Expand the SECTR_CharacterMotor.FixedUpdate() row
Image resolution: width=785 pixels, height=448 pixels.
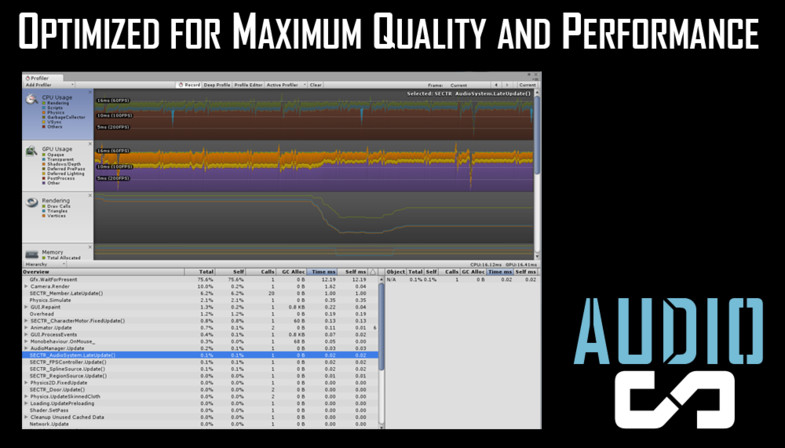click(26, 321)
